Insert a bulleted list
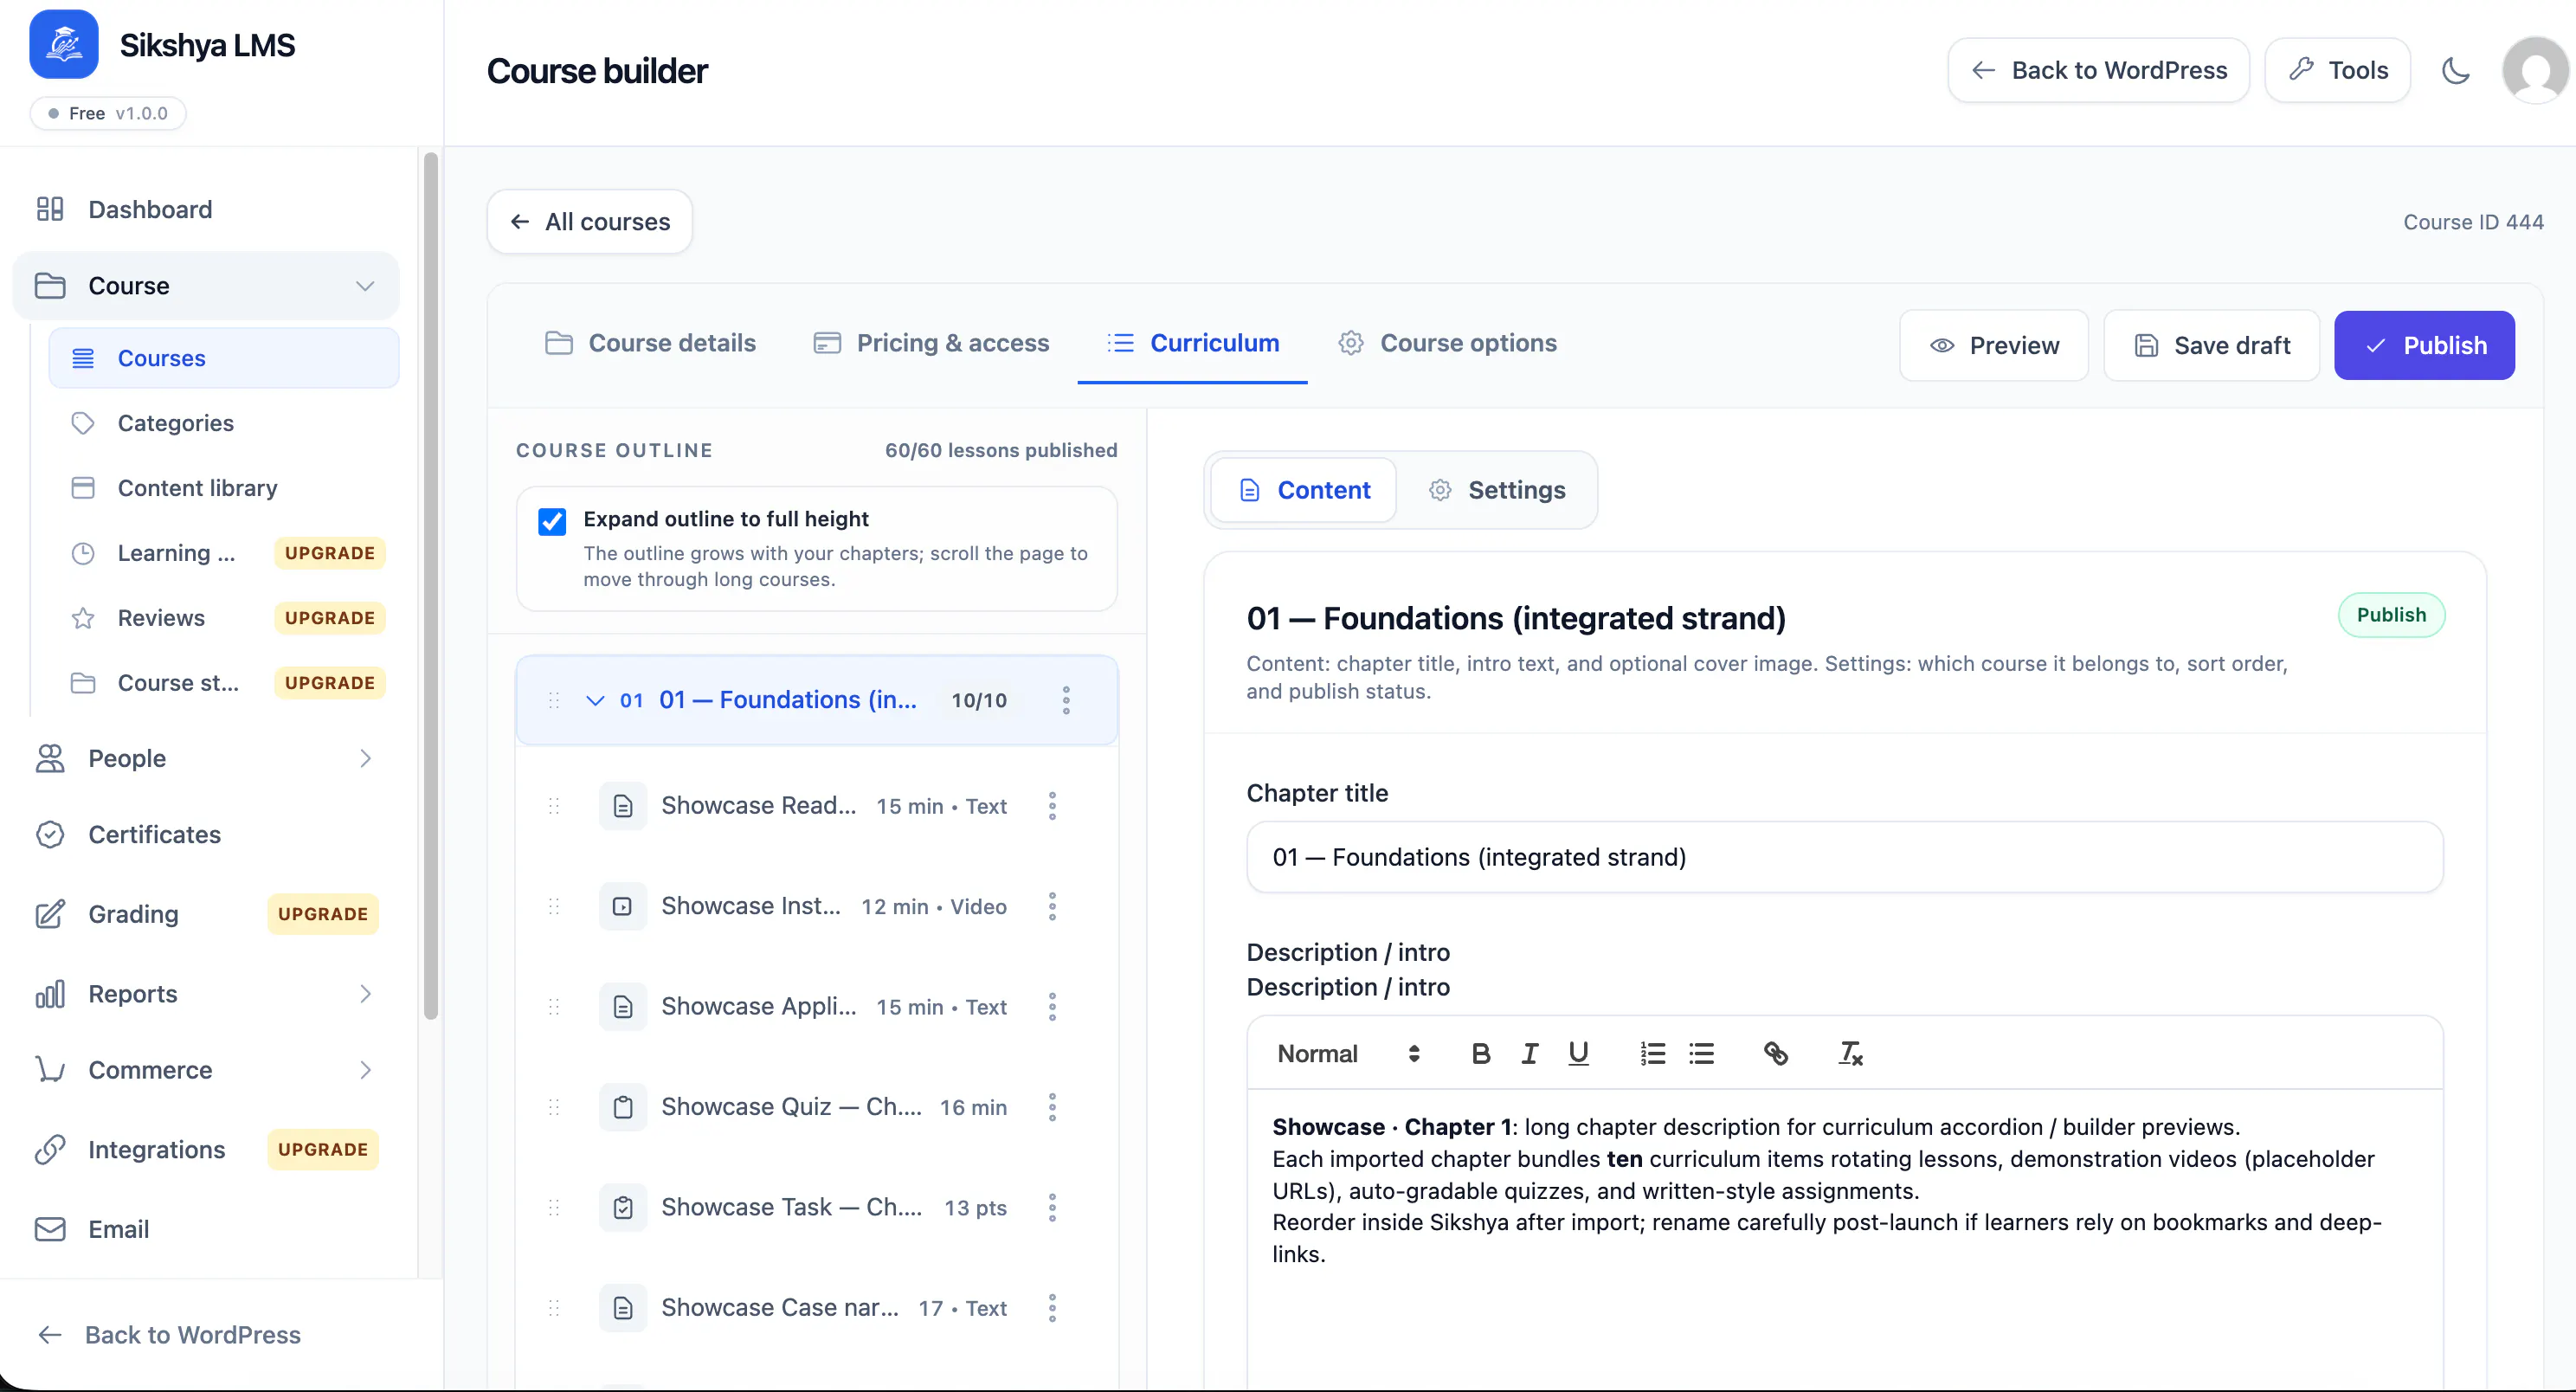This screenshot has height=1392, width=2576. click(1701, 1053)
